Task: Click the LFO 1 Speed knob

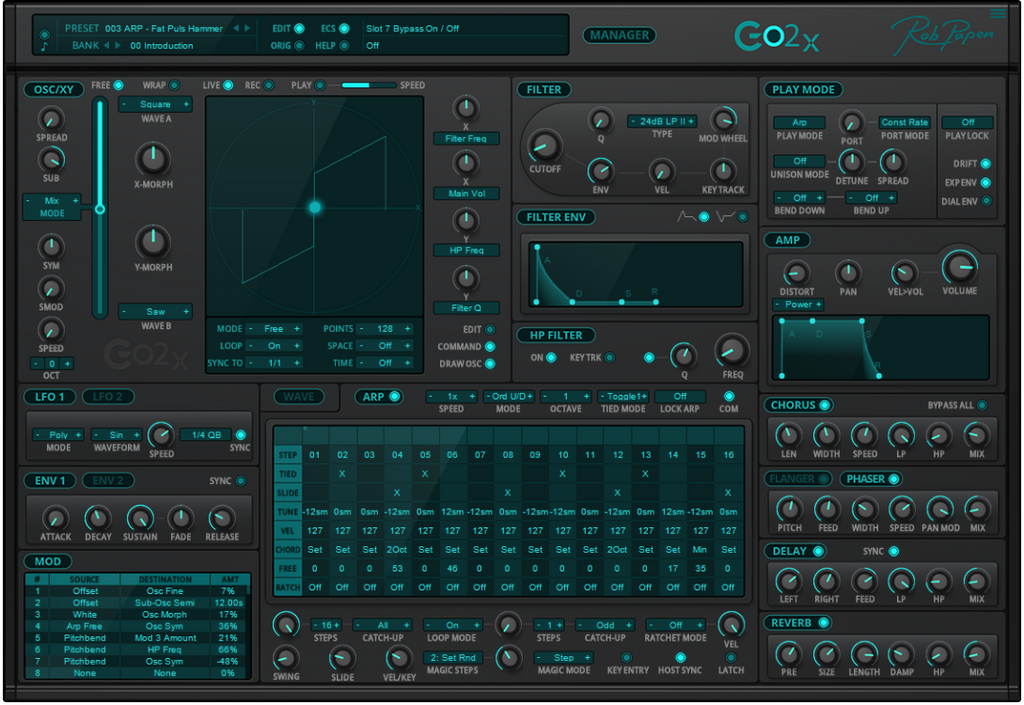Action: pos(161,435)
